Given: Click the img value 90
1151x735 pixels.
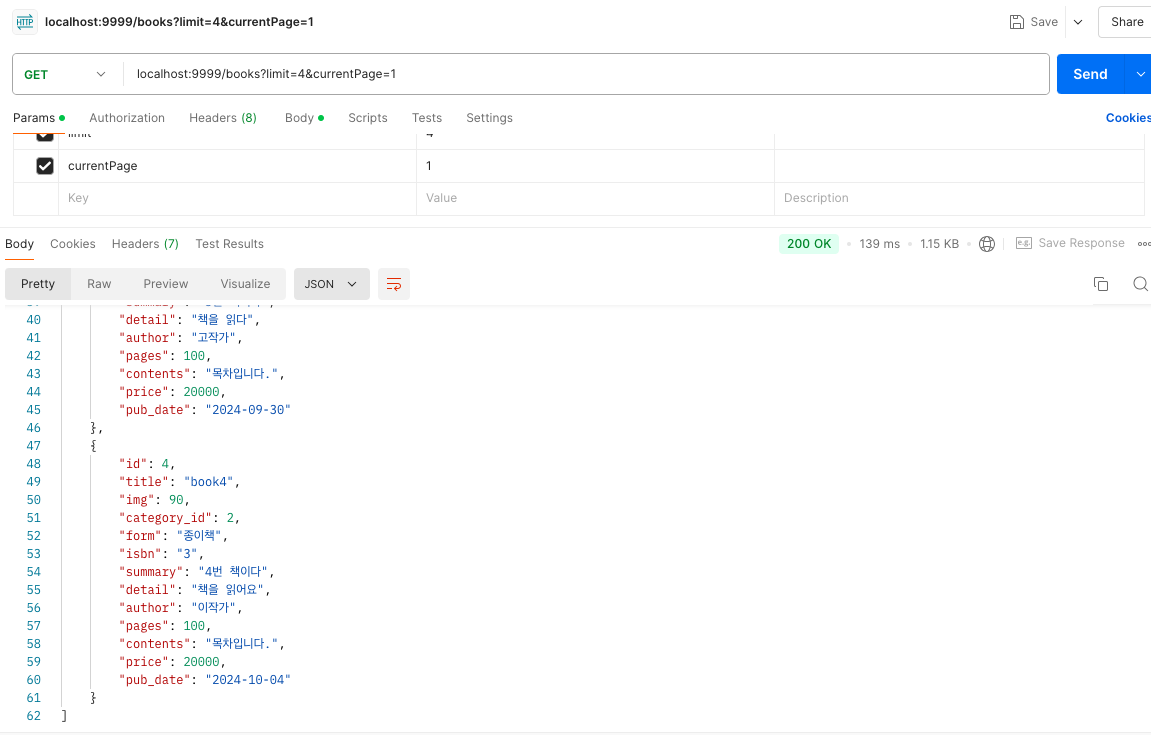Looking at the screenshot, I should 176,500.
